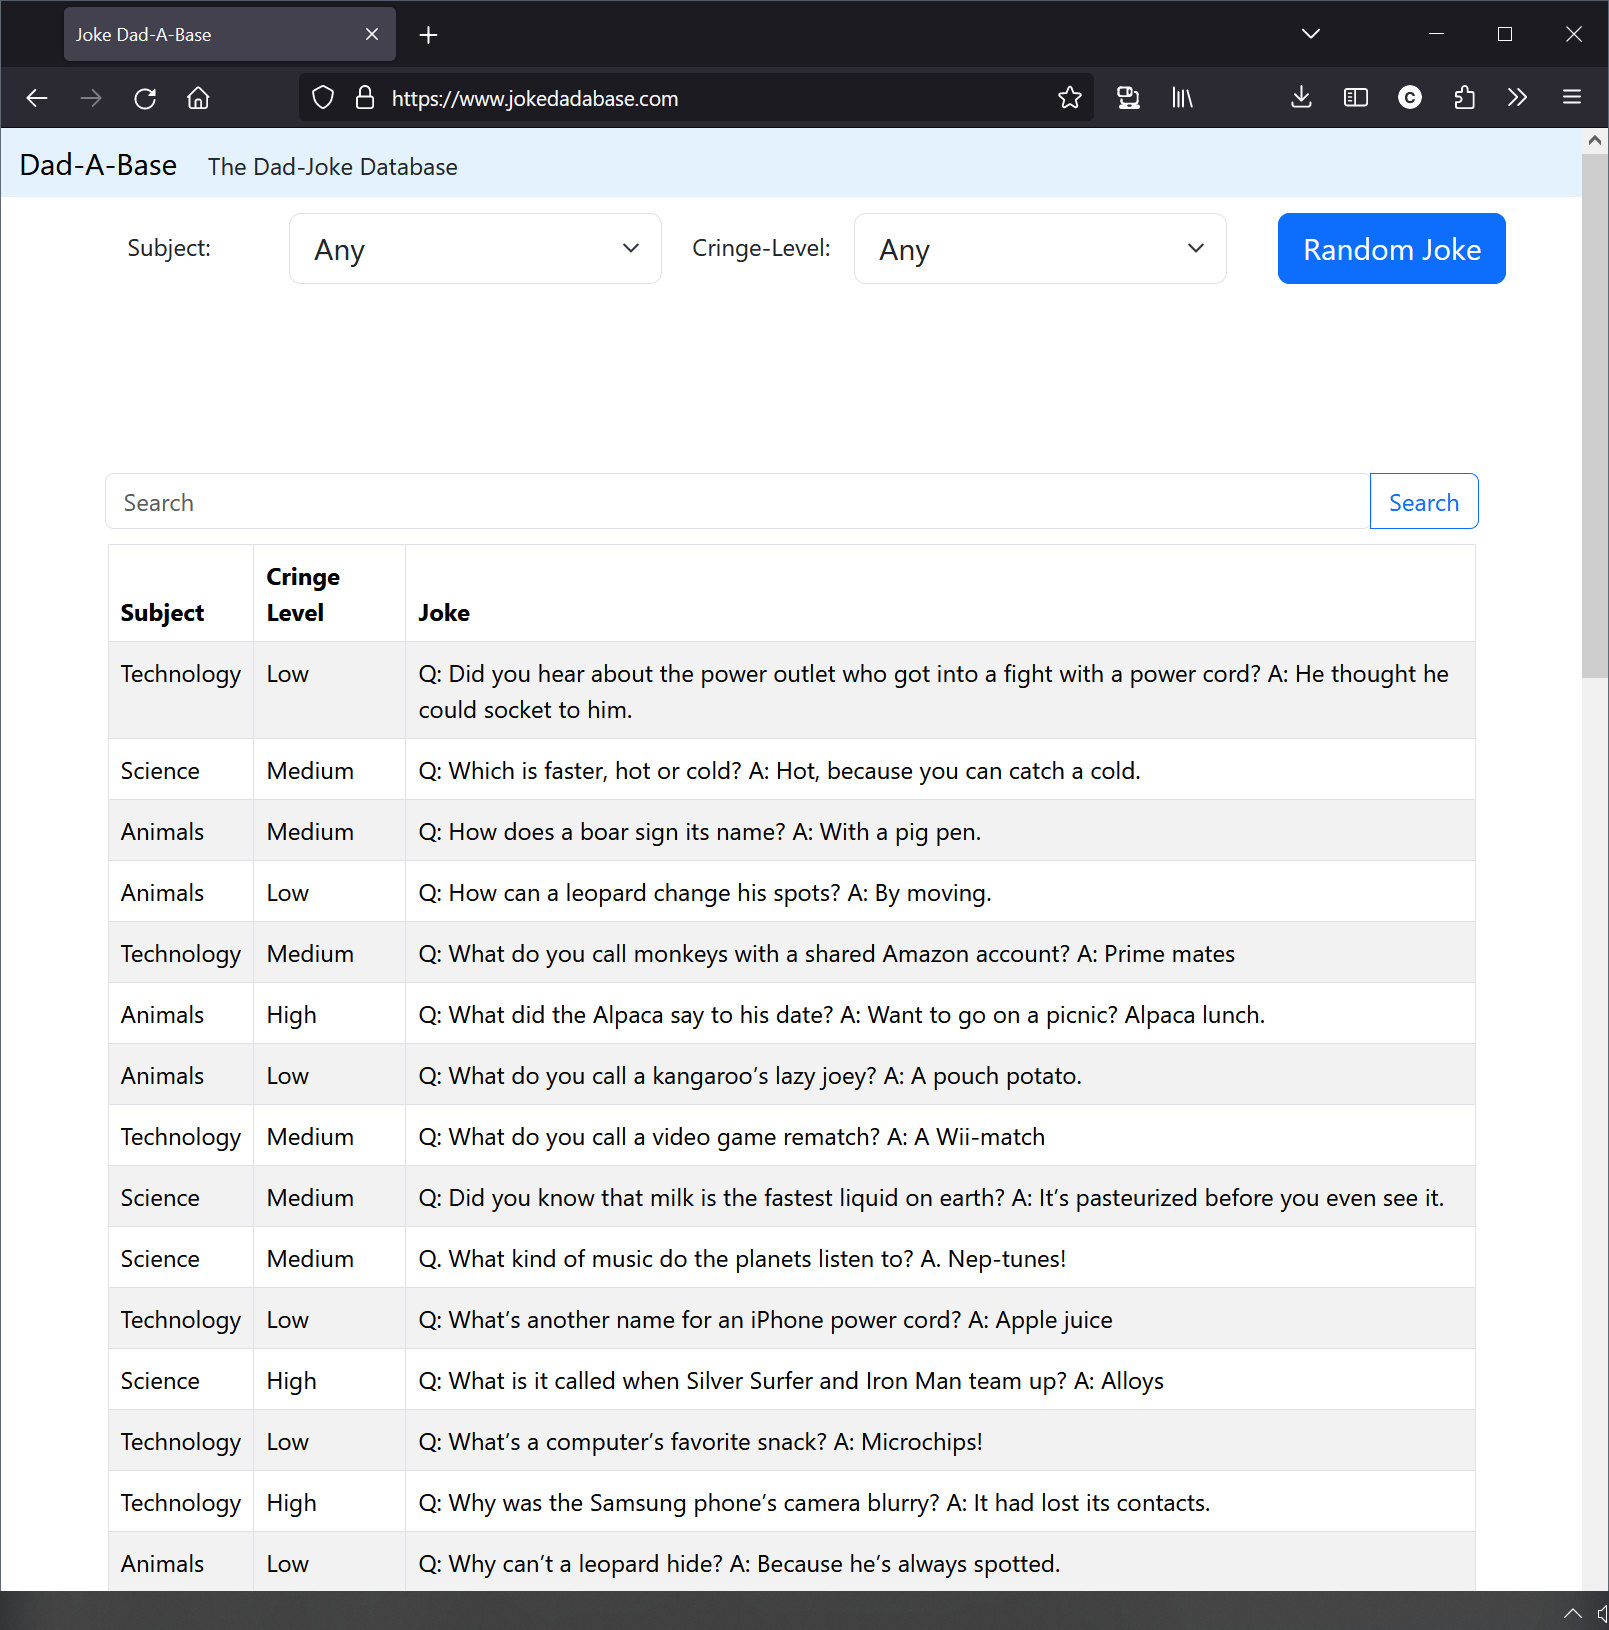Click the Random Joke button
This screenshot has height=1630, width=1609.
[1391, 249]
